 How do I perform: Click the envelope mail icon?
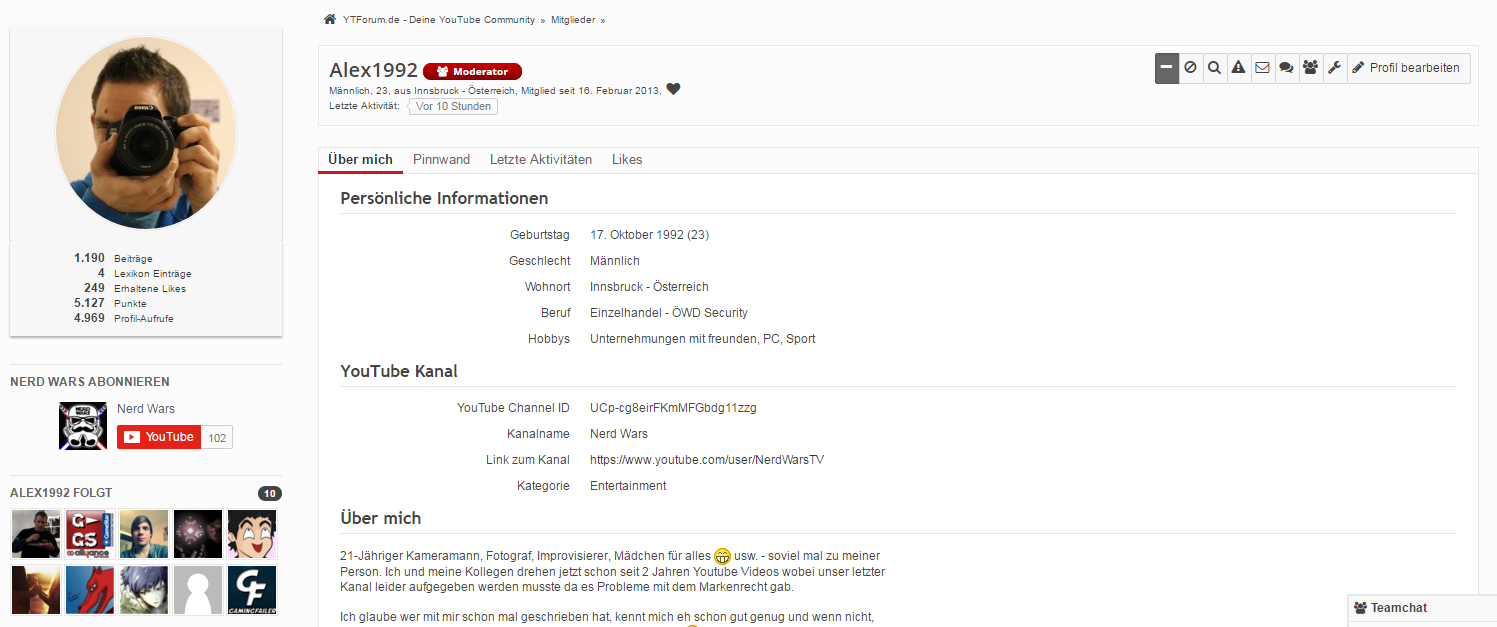tap(1262, 68)
